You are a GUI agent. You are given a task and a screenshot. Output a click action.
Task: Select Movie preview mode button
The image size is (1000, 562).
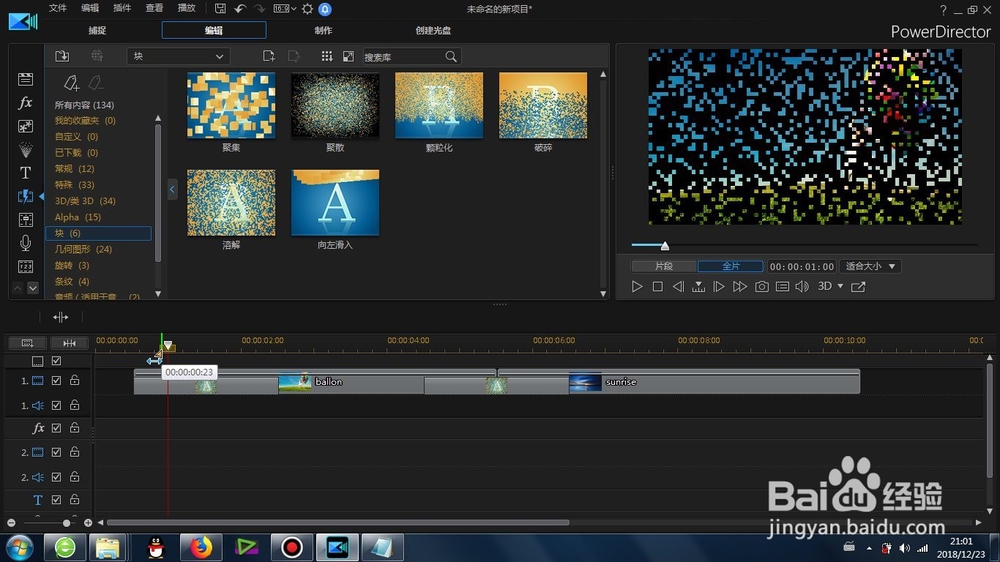coord(731,266)
